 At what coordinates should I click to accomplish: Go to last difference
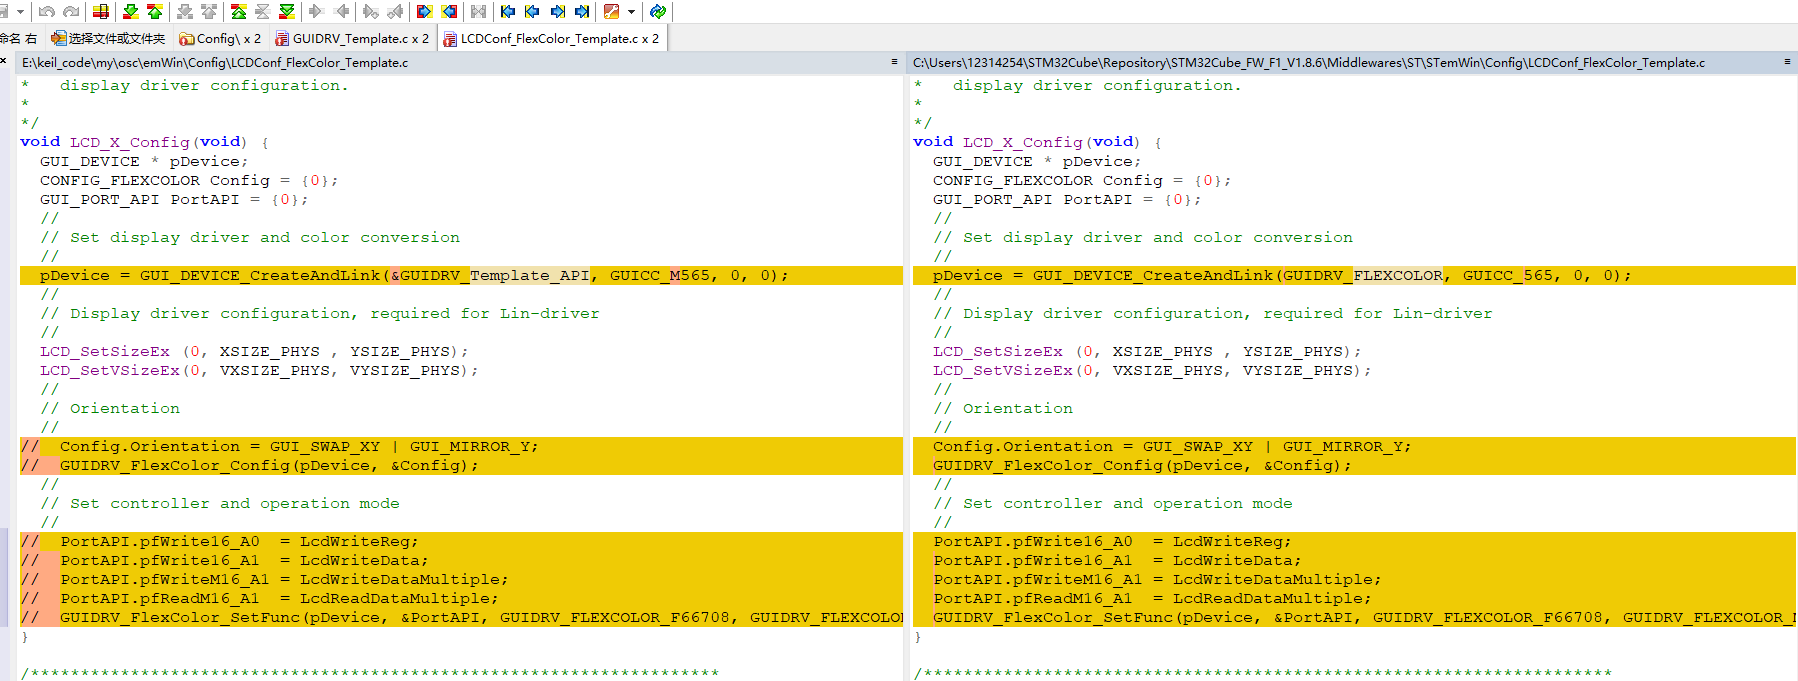tap(287, 11)
